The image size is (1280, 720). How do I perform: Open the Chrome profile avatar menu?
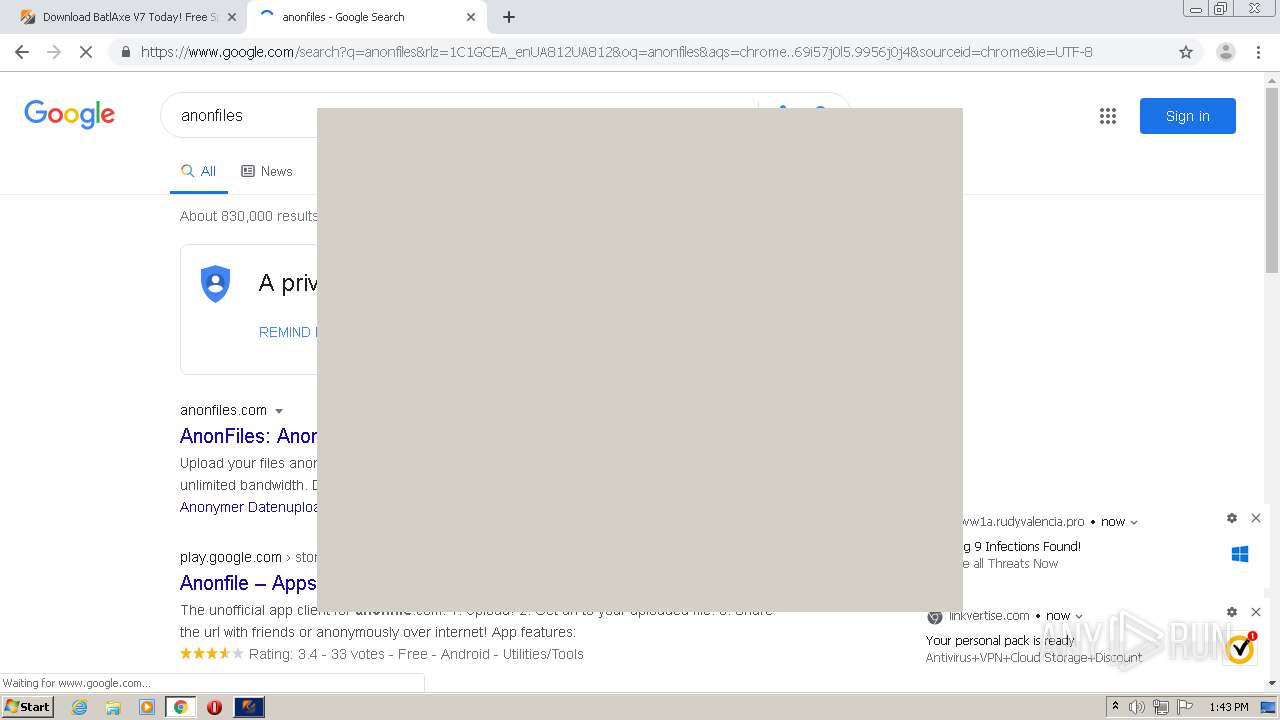(1225, 52)
